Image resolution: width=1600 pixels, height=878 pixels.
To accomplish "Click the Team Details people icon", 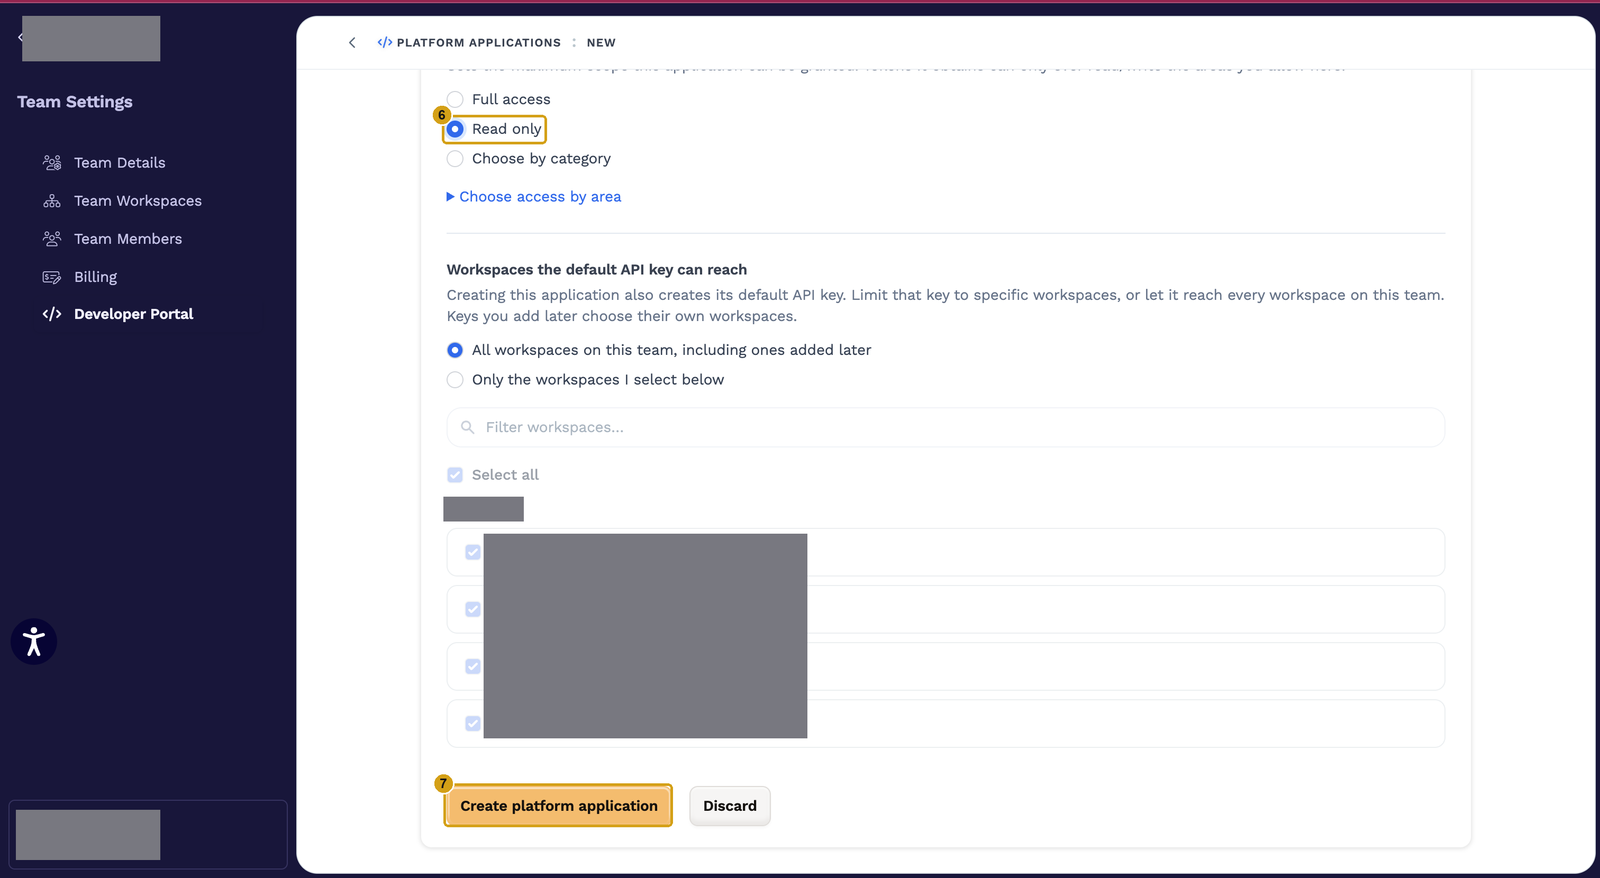I will point(52,163).
